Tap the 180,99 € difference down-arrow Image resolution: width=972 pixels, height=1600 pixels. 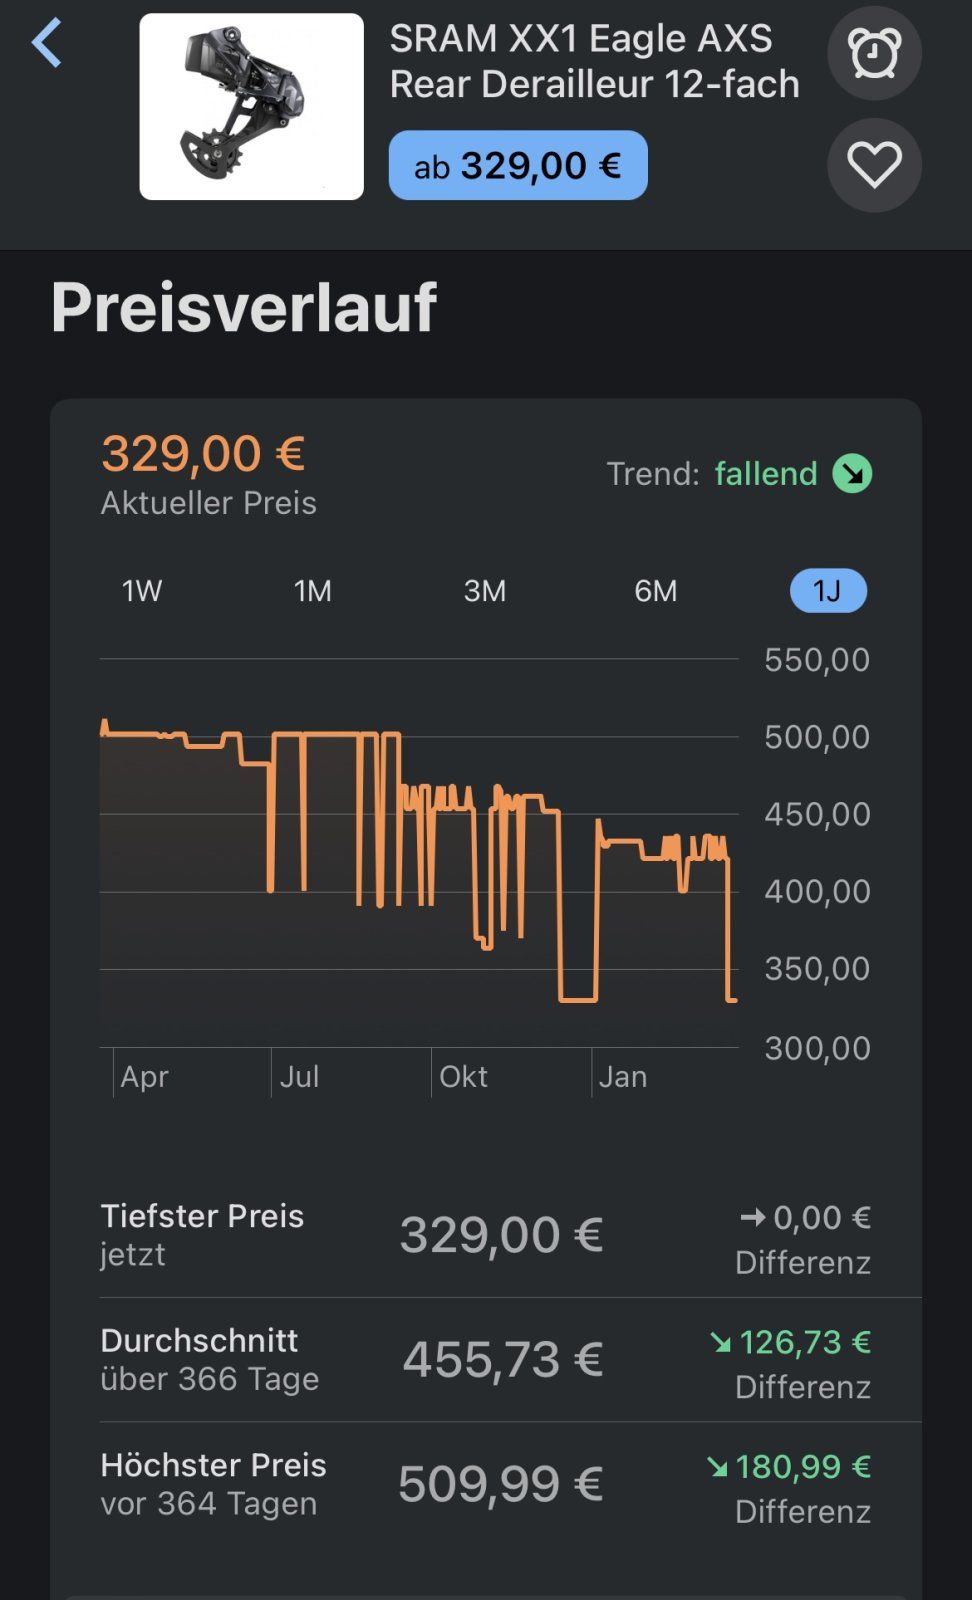(x=717, y=1467)
